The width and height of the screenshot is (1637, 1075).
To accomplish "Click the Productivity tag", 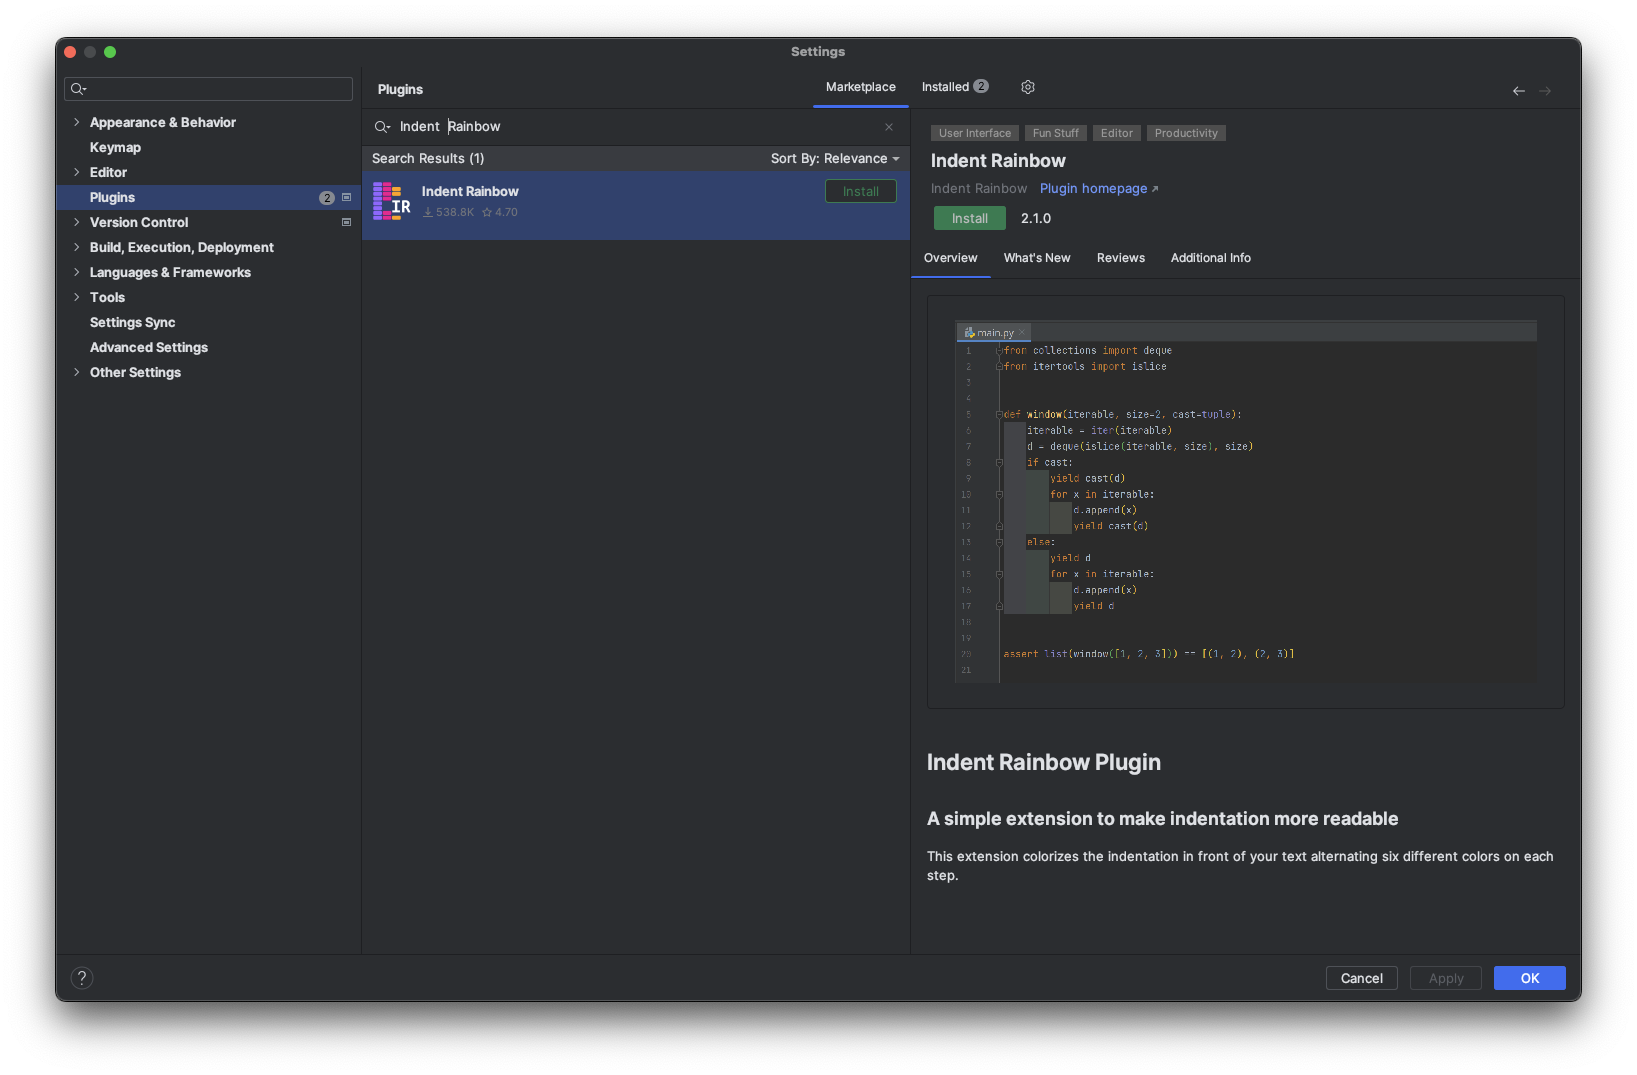I will click(x=1186, y=133).
